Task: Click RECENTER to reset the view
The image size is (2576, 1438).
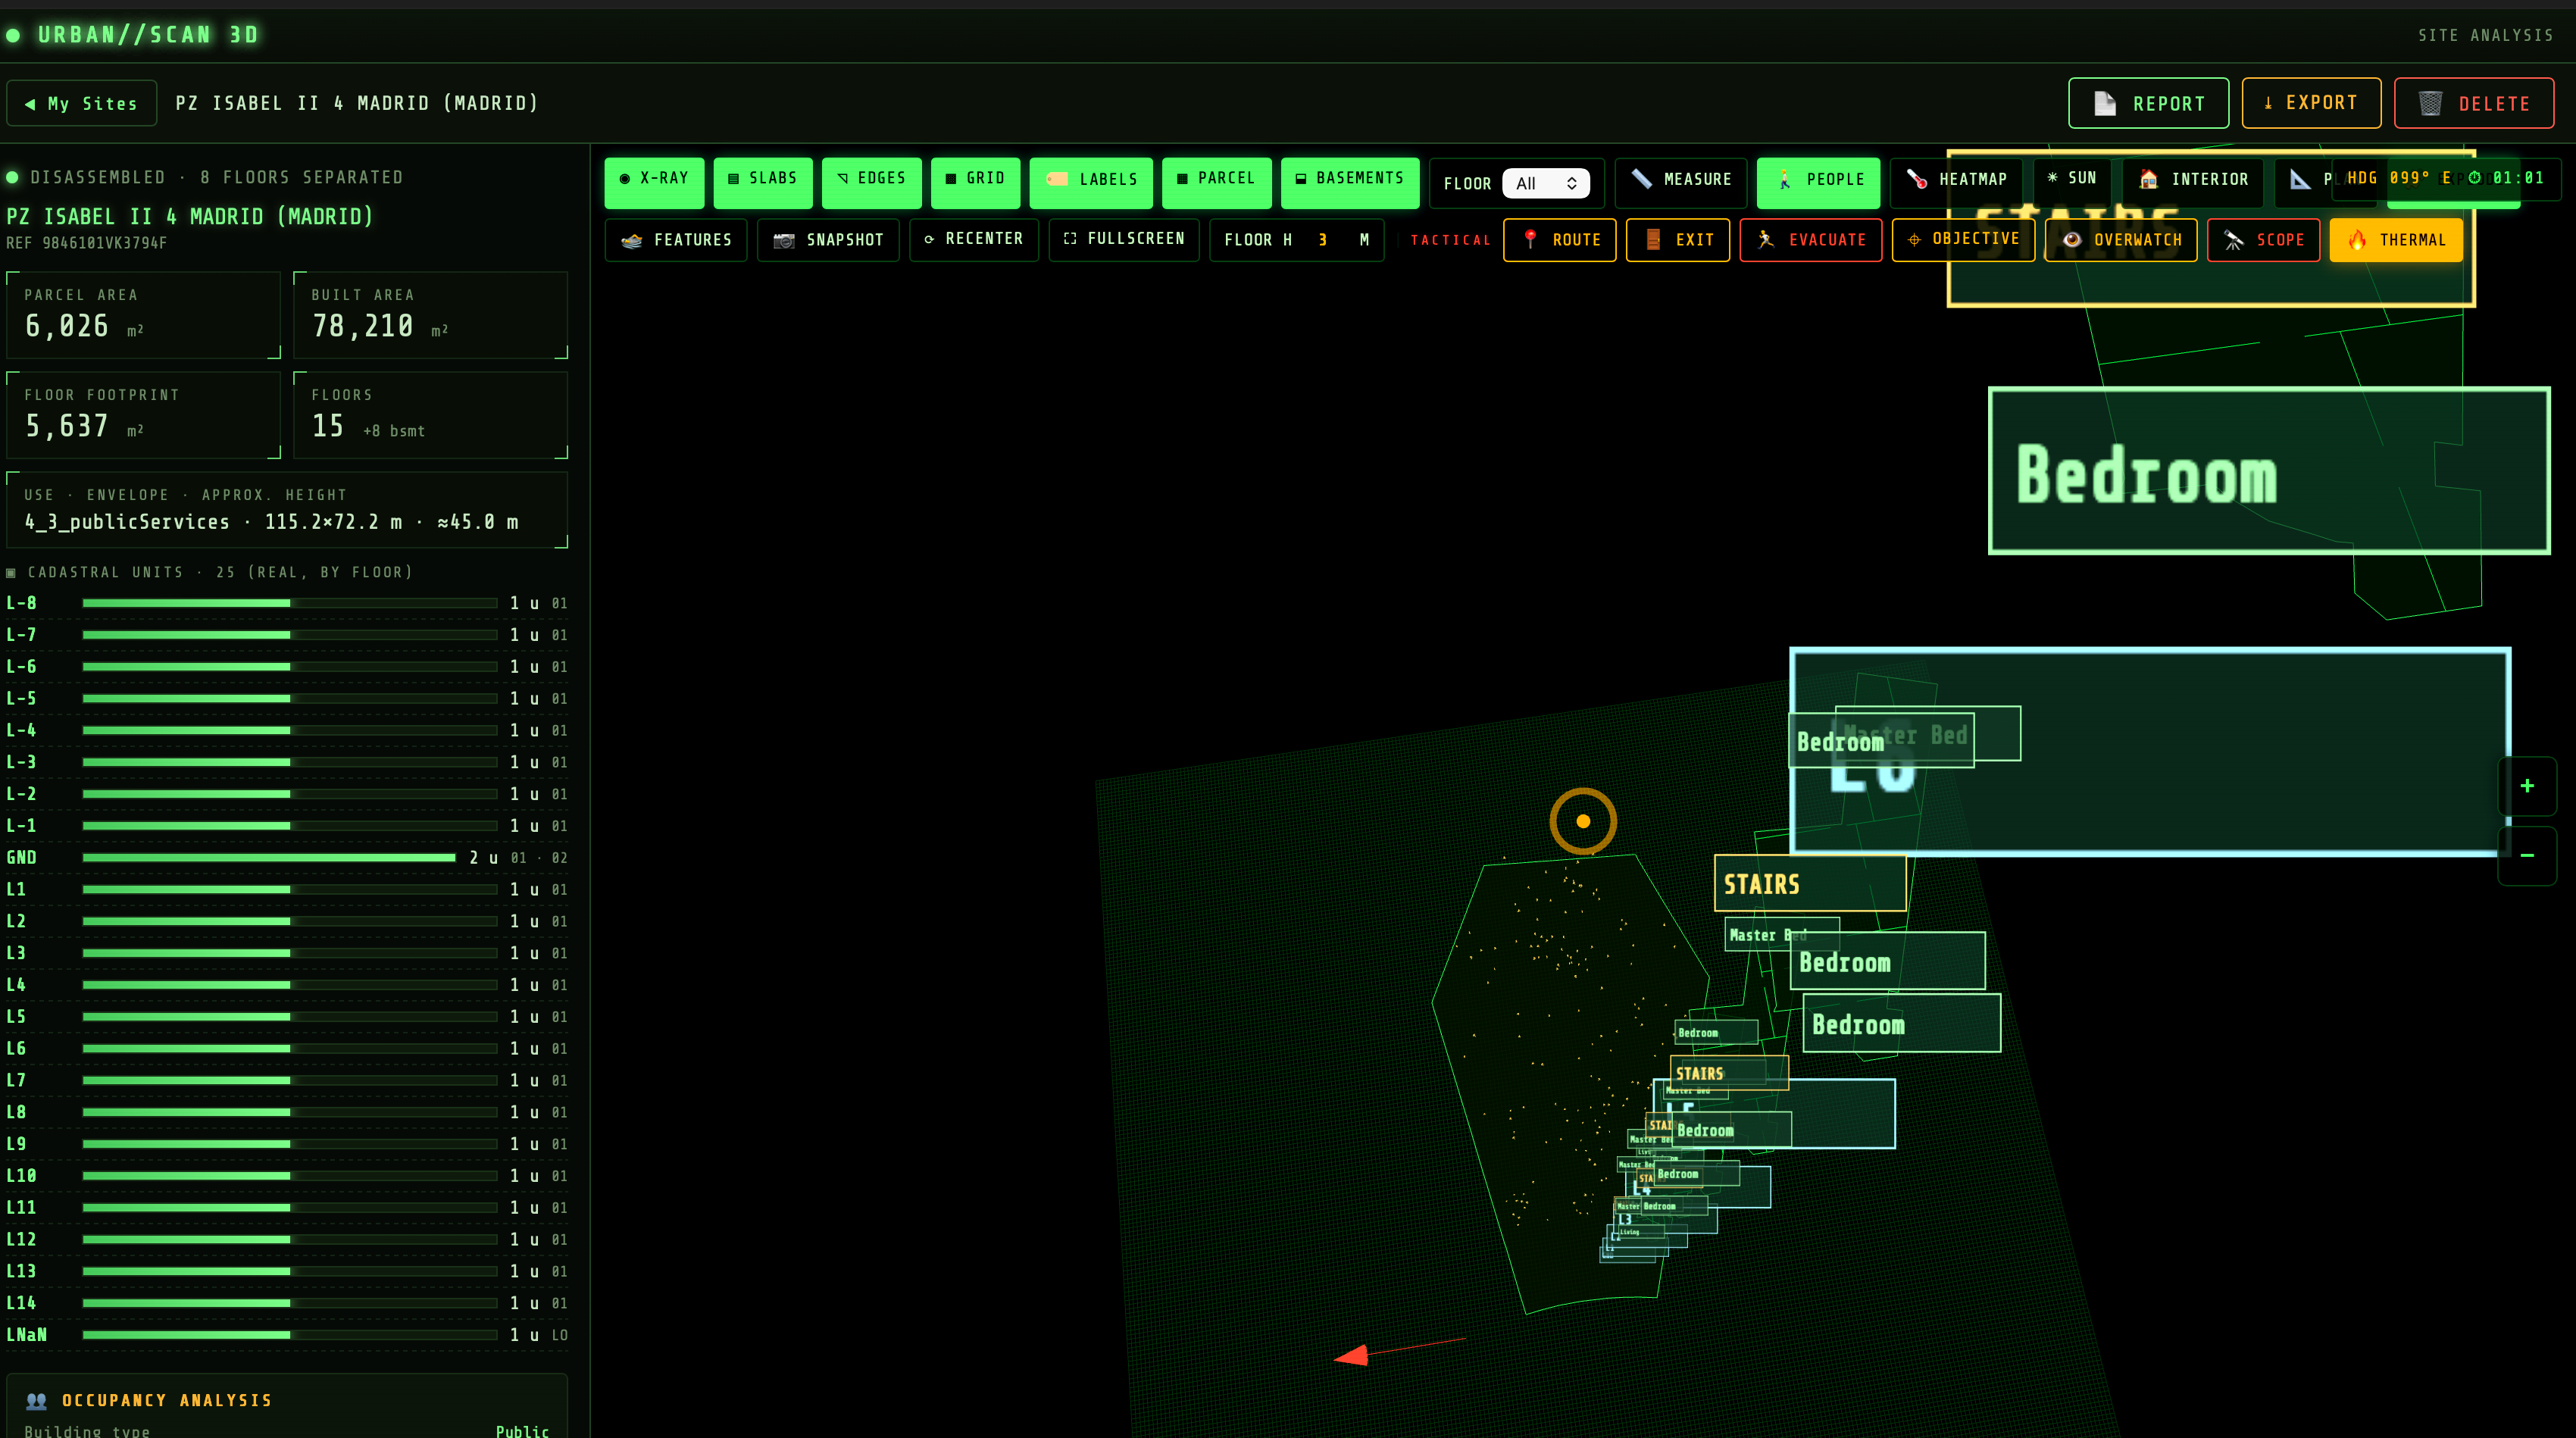Action: point(974,240)
